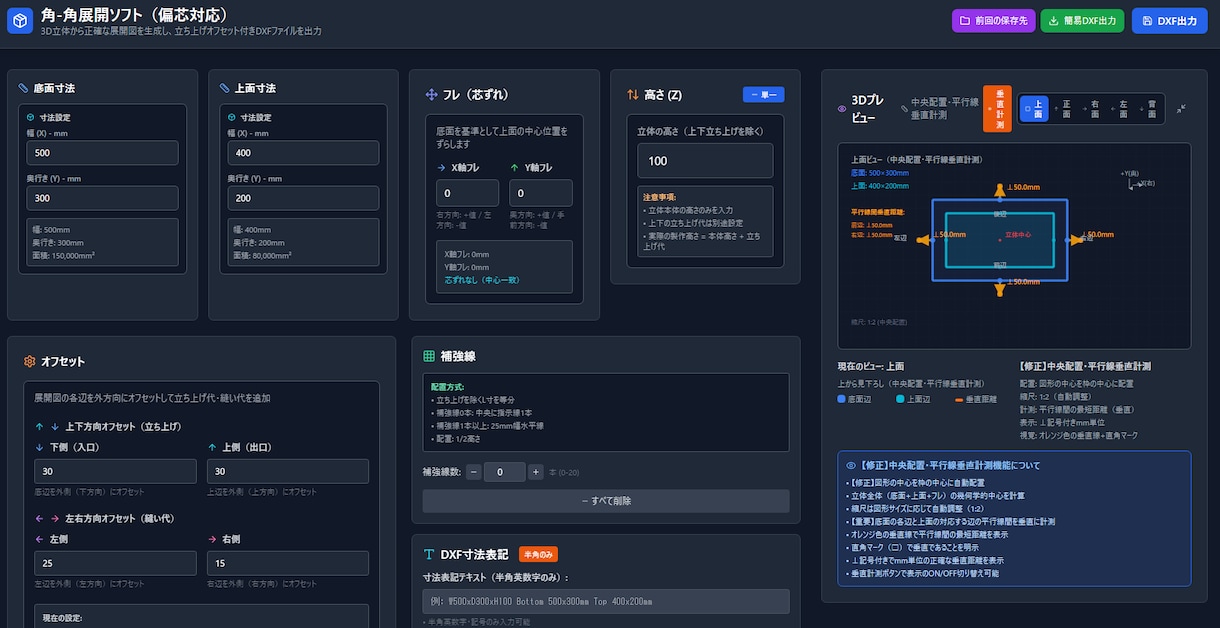The height and width of the screenshot is (628, 1220).
Task: Switch to the 背面 view tab
Action: coord(1148,109)
